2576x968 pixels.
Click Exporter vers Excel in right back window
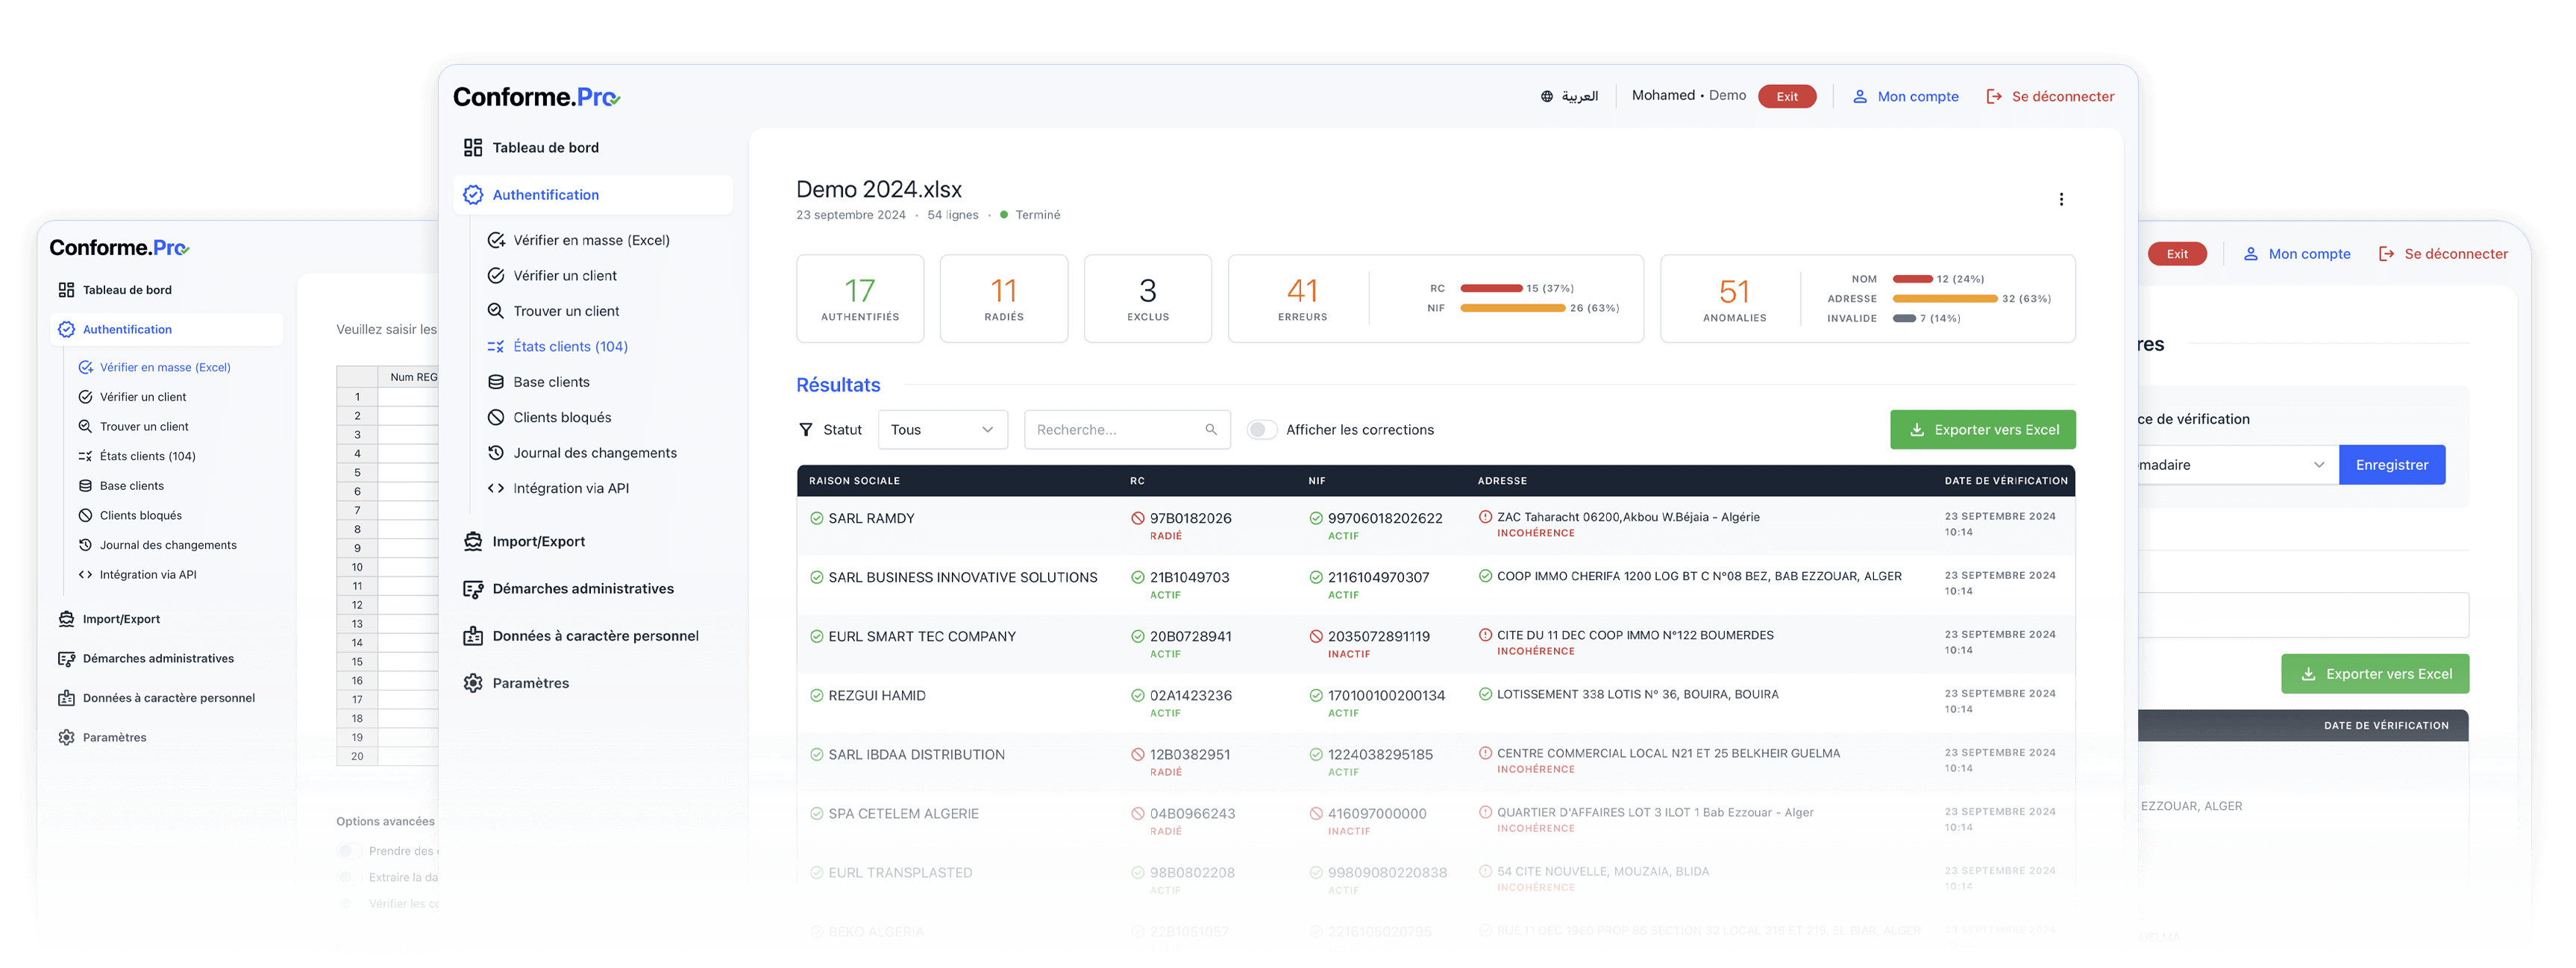coord(2375,674)
